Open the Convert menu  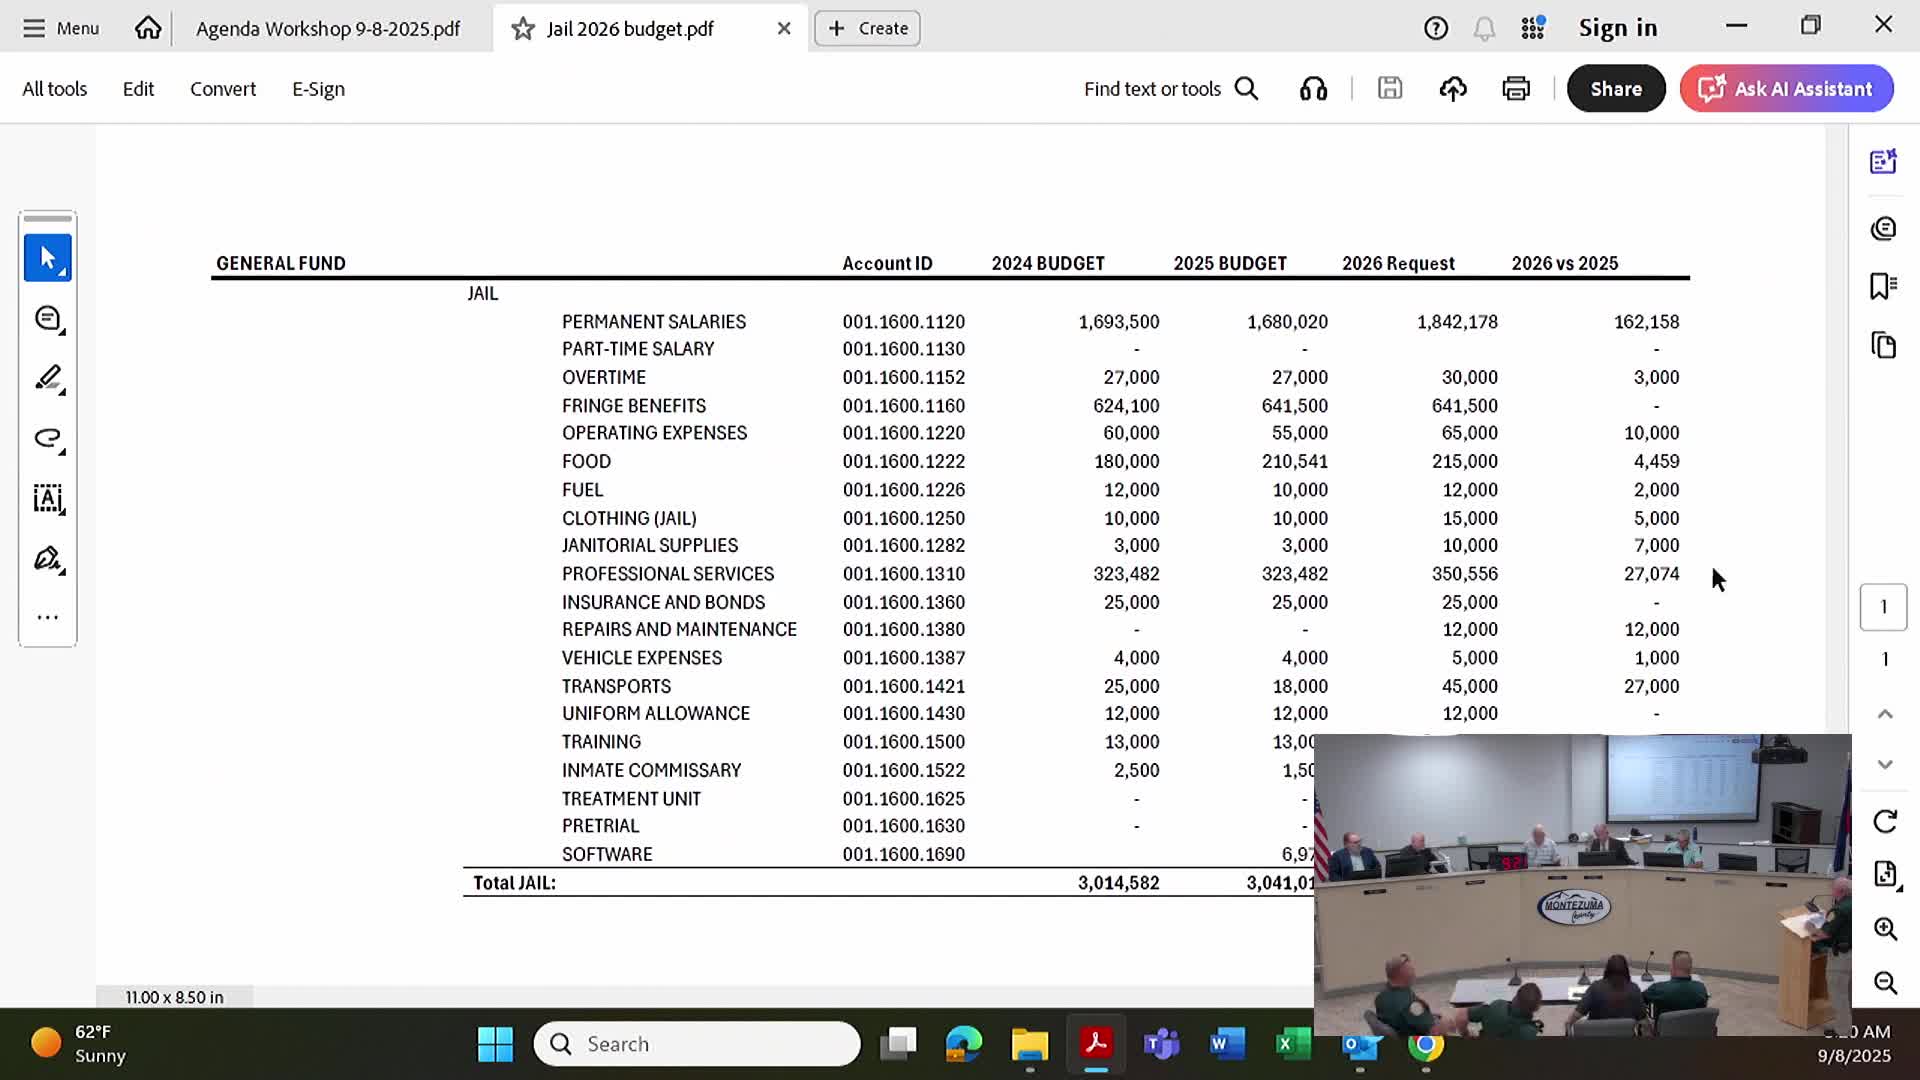pos(223,89)
